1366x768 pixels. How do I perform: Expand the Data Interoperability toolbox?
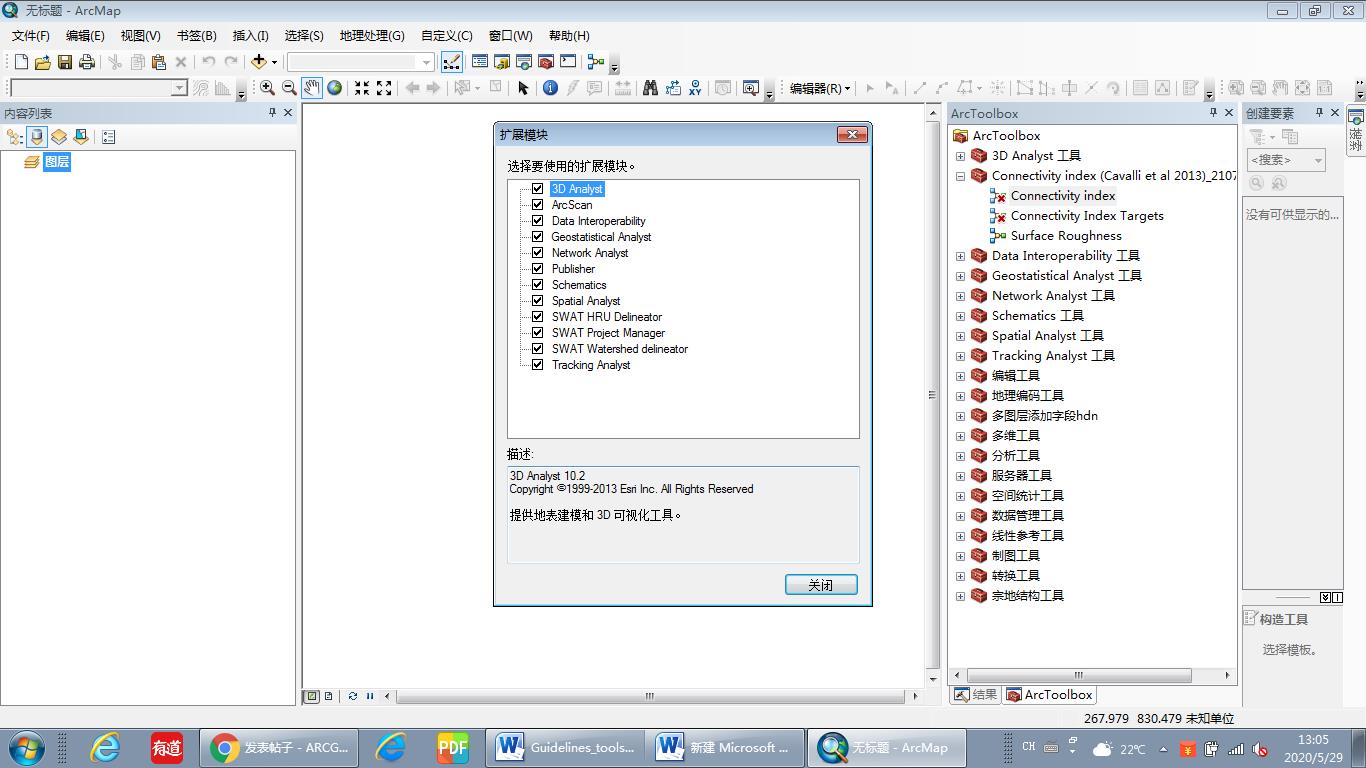coord(961,256)
